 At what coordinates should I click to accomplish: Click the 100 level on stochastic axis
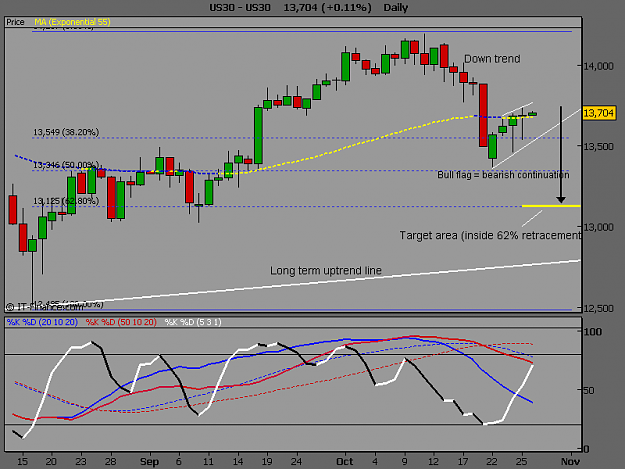593,332
